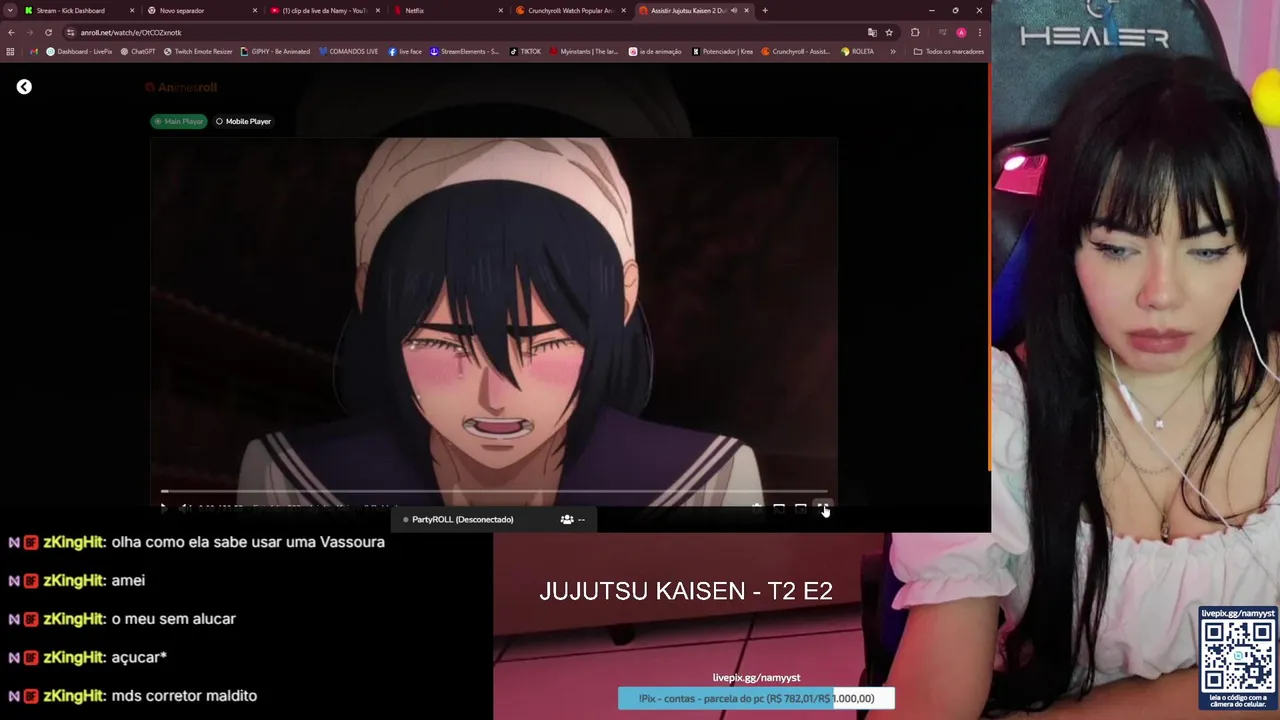The width and height of the screenshot is (1280, 720).
Task: Open the TIKTOK bookmark
Action: (525, 51)
